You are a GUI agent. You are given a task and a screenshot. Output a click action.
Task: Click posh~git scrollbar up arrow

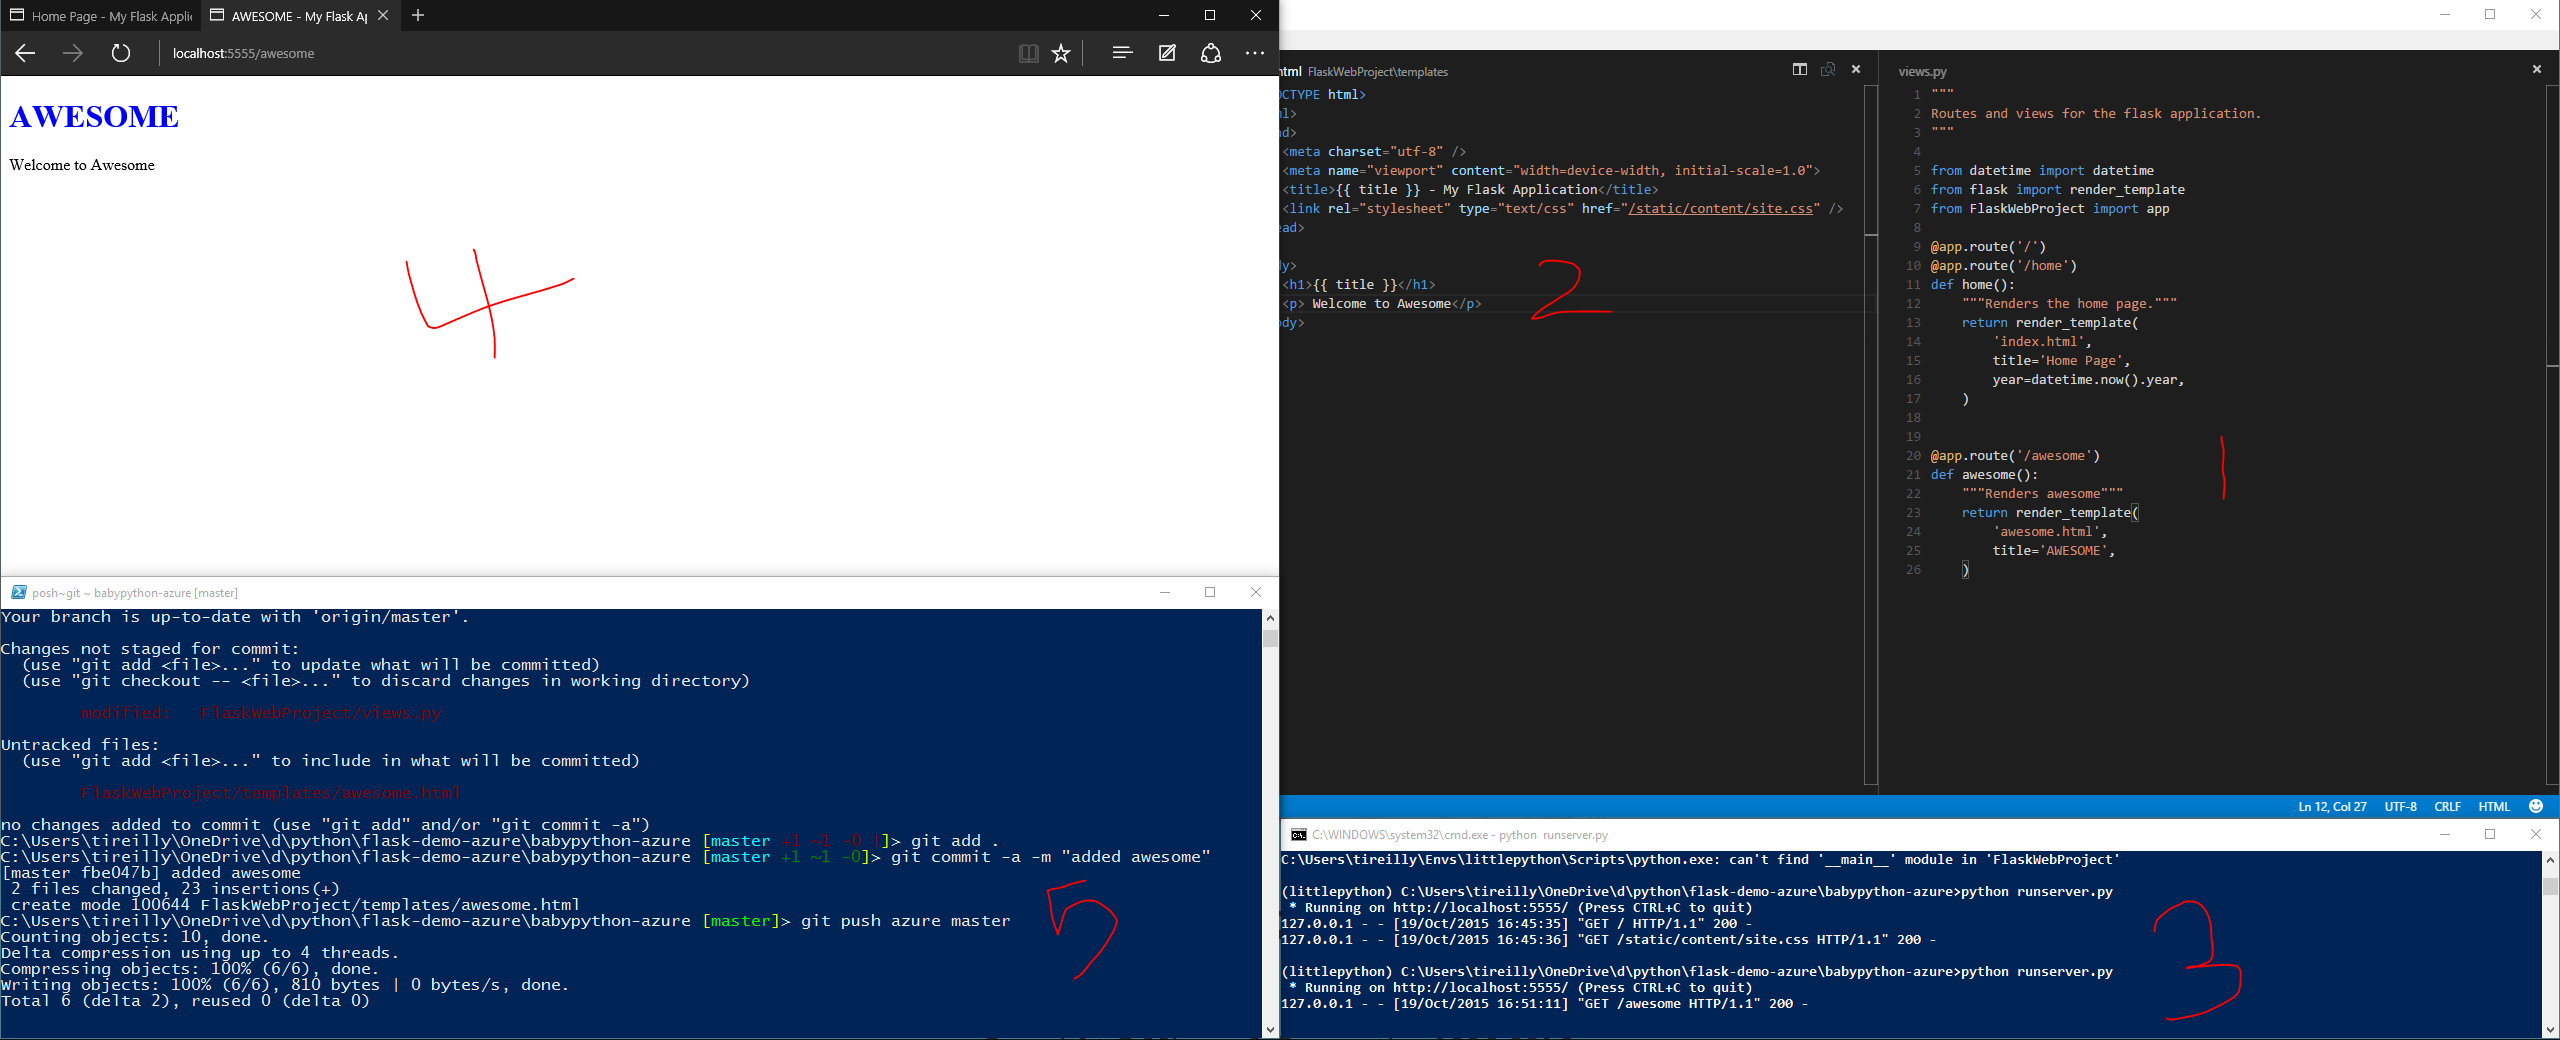tap(1270, 618)
